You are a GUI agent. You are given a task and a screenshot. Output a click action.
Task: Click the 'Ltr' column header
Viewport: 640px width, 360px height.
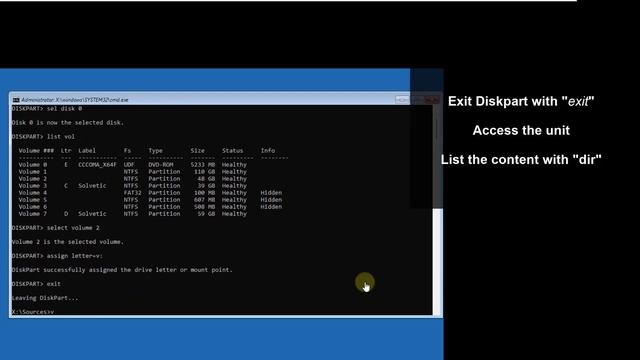[x=66, y=151]
